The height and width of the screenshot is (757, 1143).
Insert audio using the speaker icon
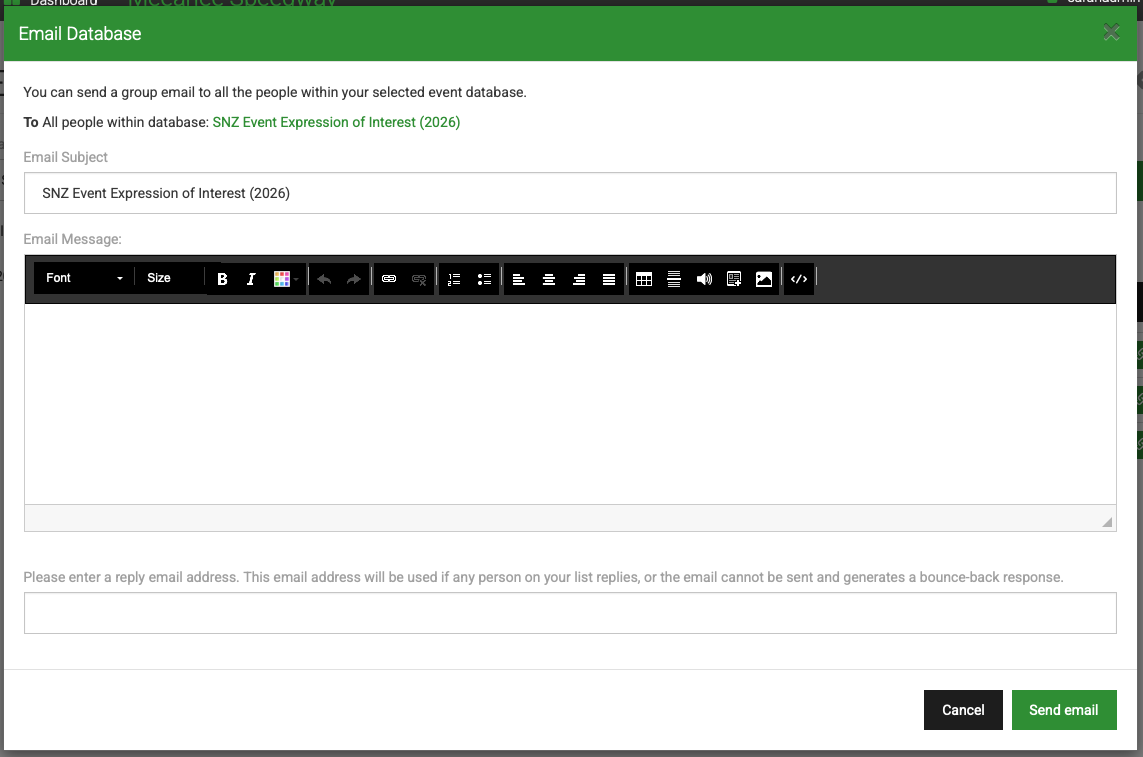[x=704, y=279]
